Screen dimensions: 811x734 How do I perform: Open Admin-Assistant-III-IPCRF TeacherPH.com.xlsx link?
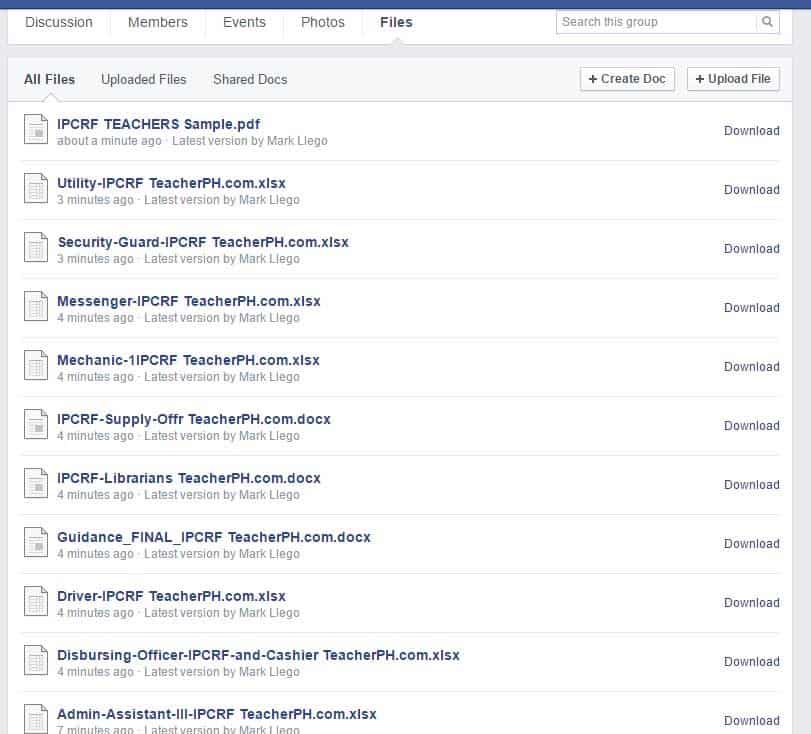click(217, 714)
